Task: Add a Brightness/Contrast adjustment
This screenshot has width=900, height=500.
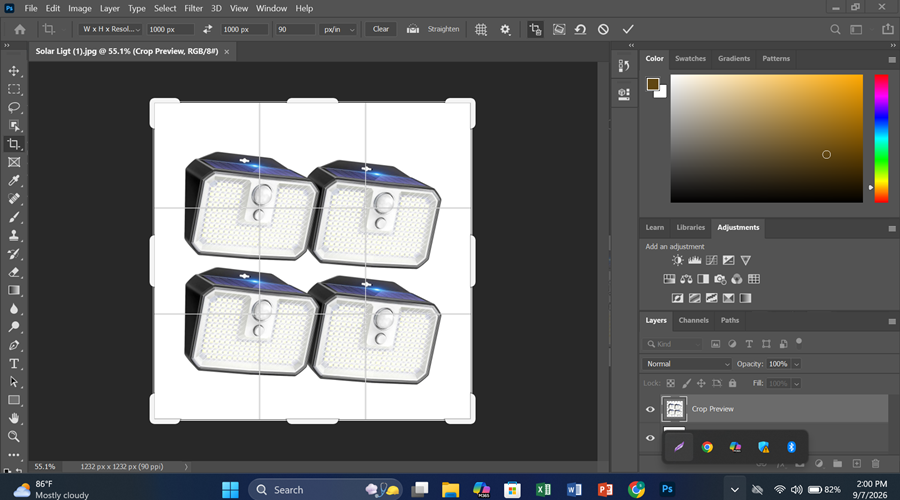Action: coord(678,261)
